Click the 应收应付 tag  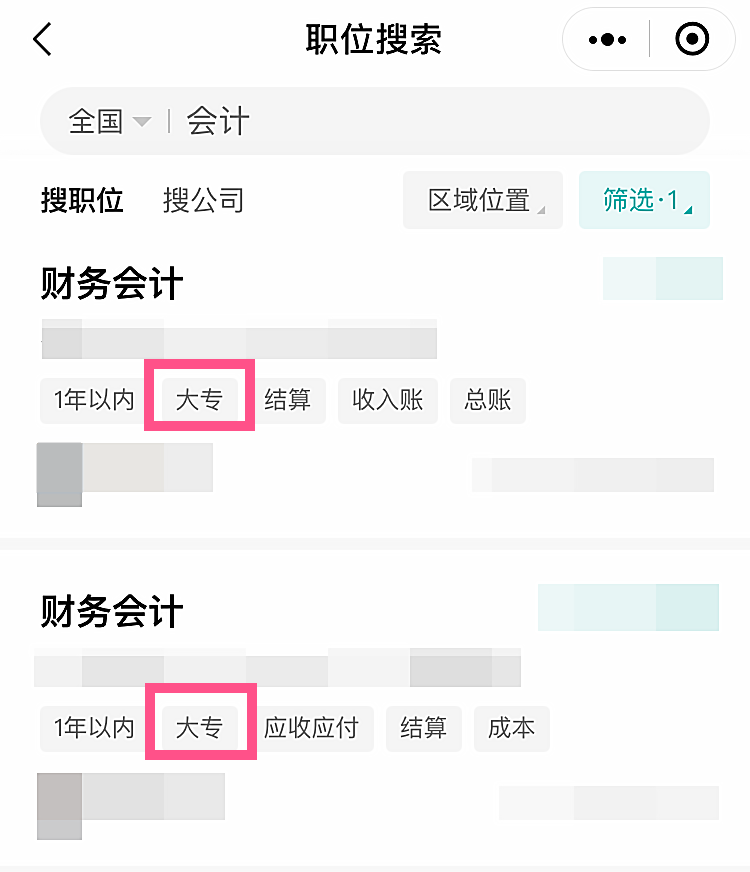[x=312, y=729]
